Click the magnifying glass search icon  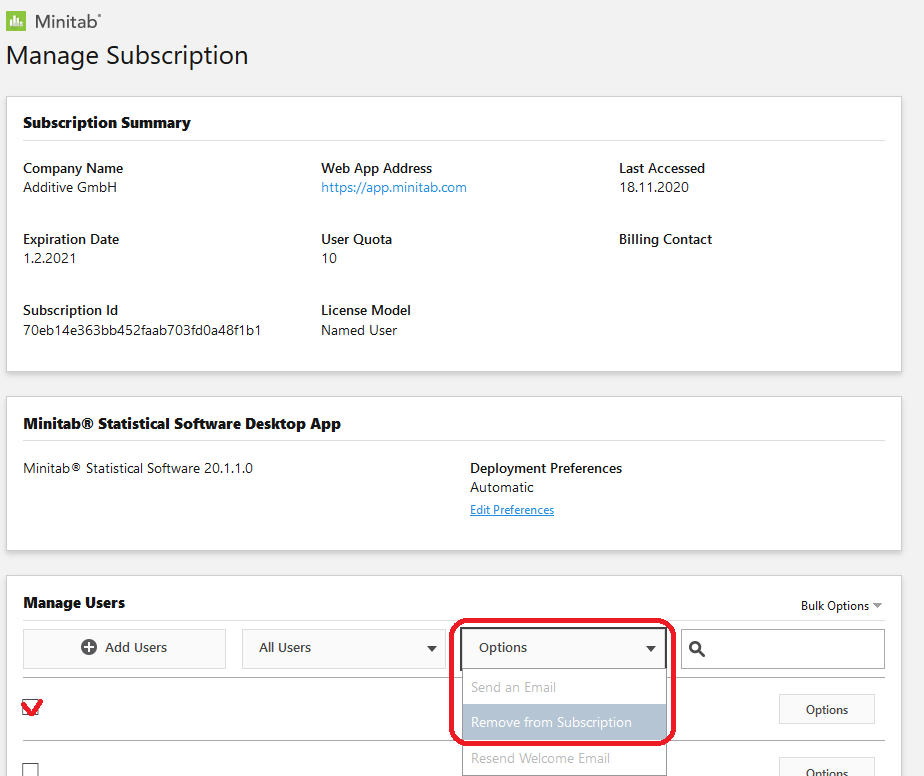tap(697, 649)
